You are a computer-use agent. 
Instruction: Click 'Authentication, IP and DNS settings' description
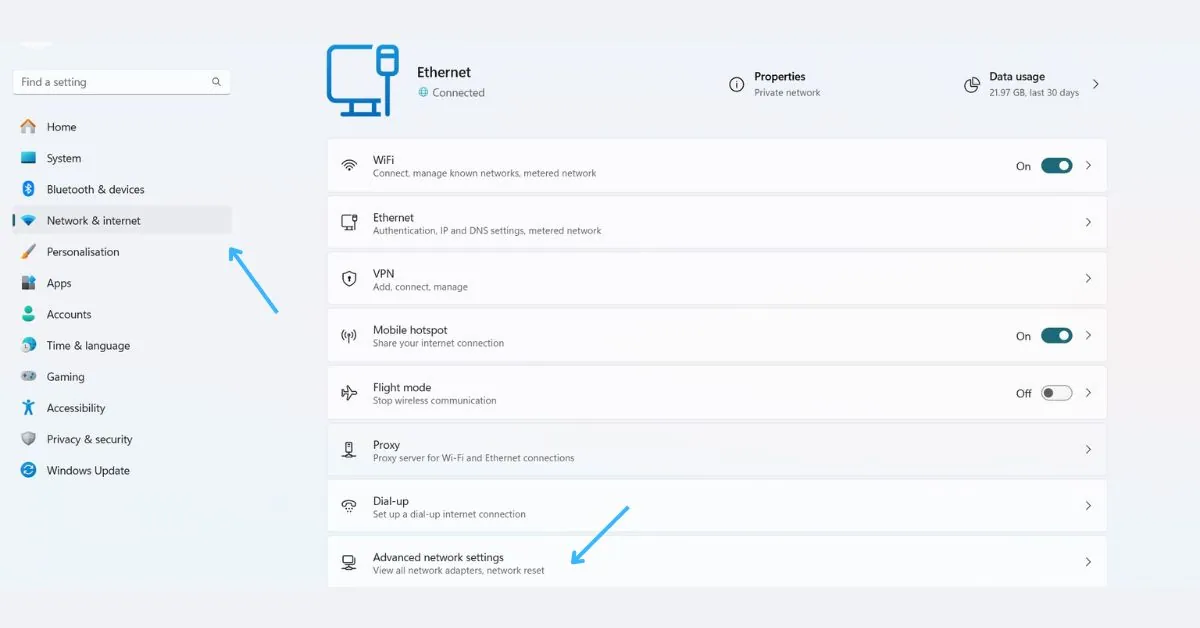pos(487,231)
